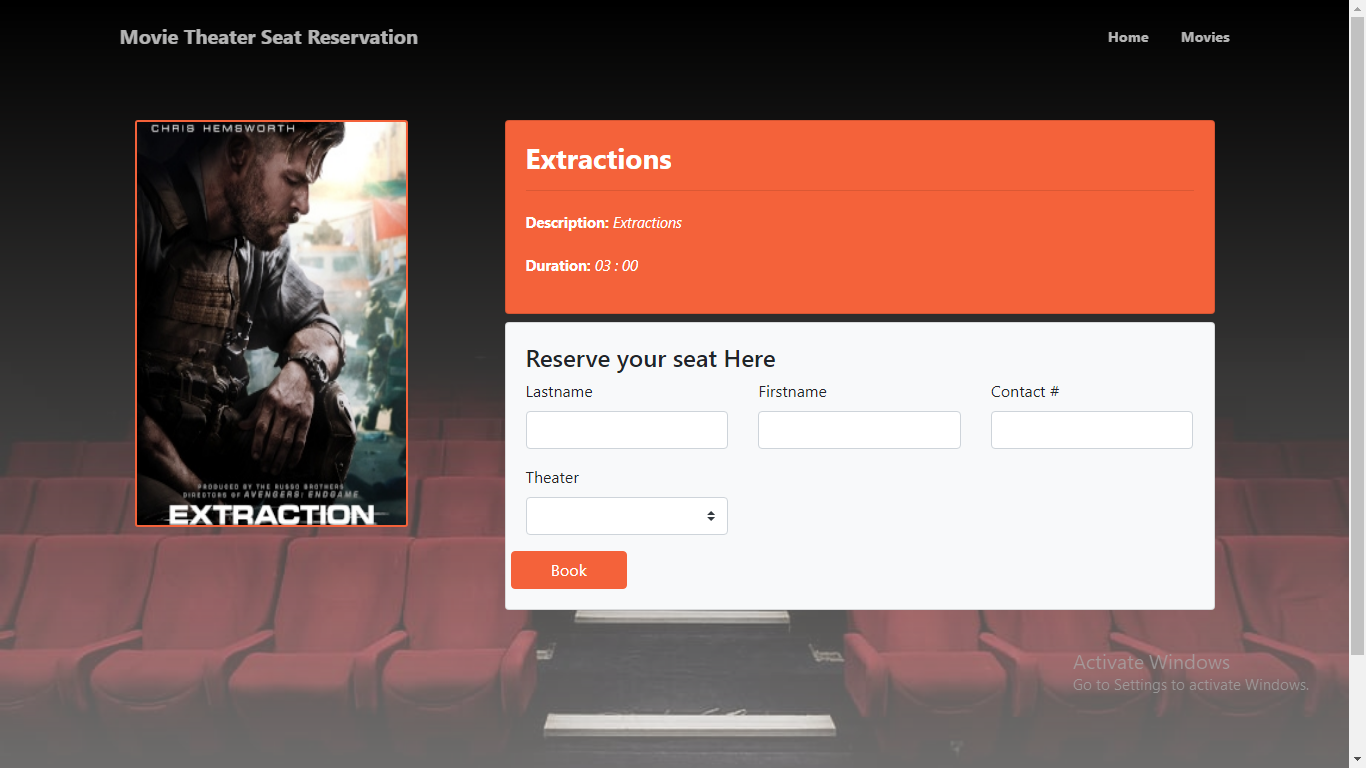The image size is (1366, 768).
Task: Click the Description text of Extractions
Action: (603, 222)
